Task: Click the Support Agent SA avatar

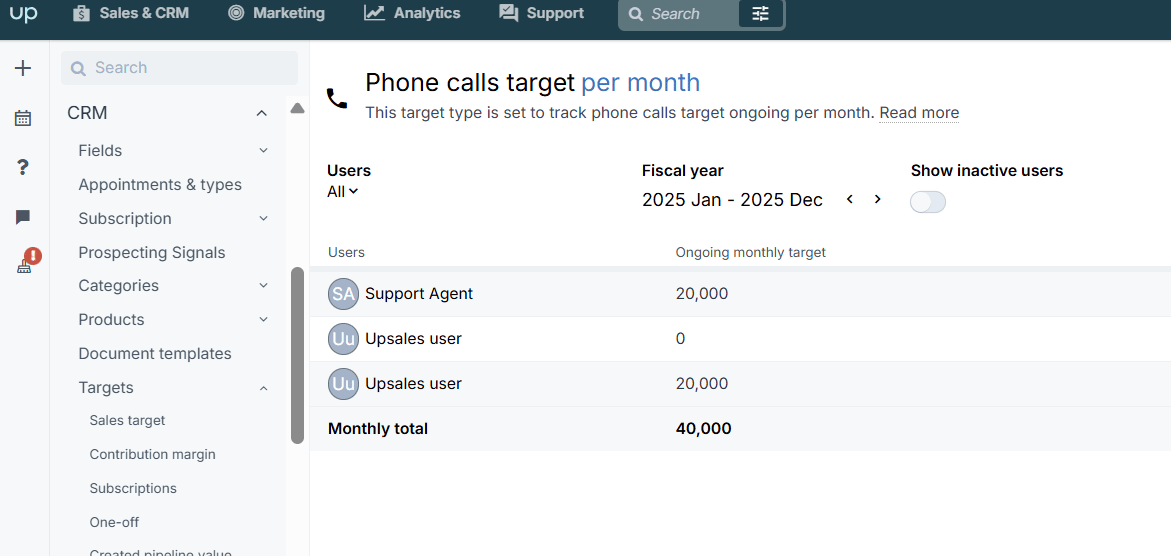Action: (344, 294)
